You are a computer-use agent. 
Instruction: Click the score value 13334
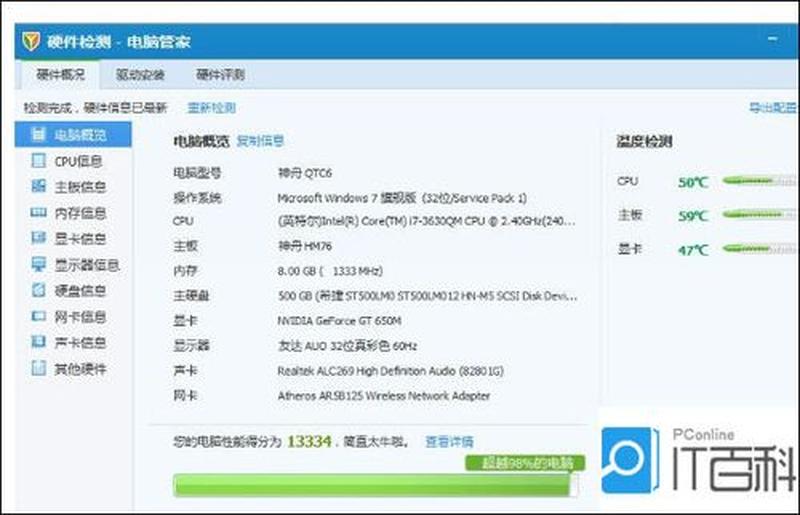309,442
